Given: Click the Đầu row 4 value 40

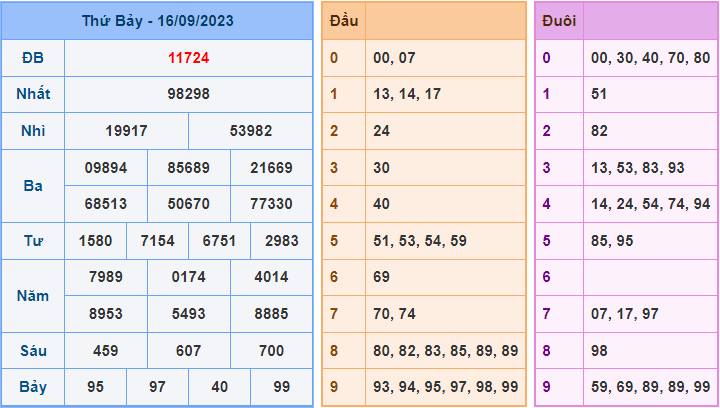Looking at the screenshot, I should [x=381, y=204].
